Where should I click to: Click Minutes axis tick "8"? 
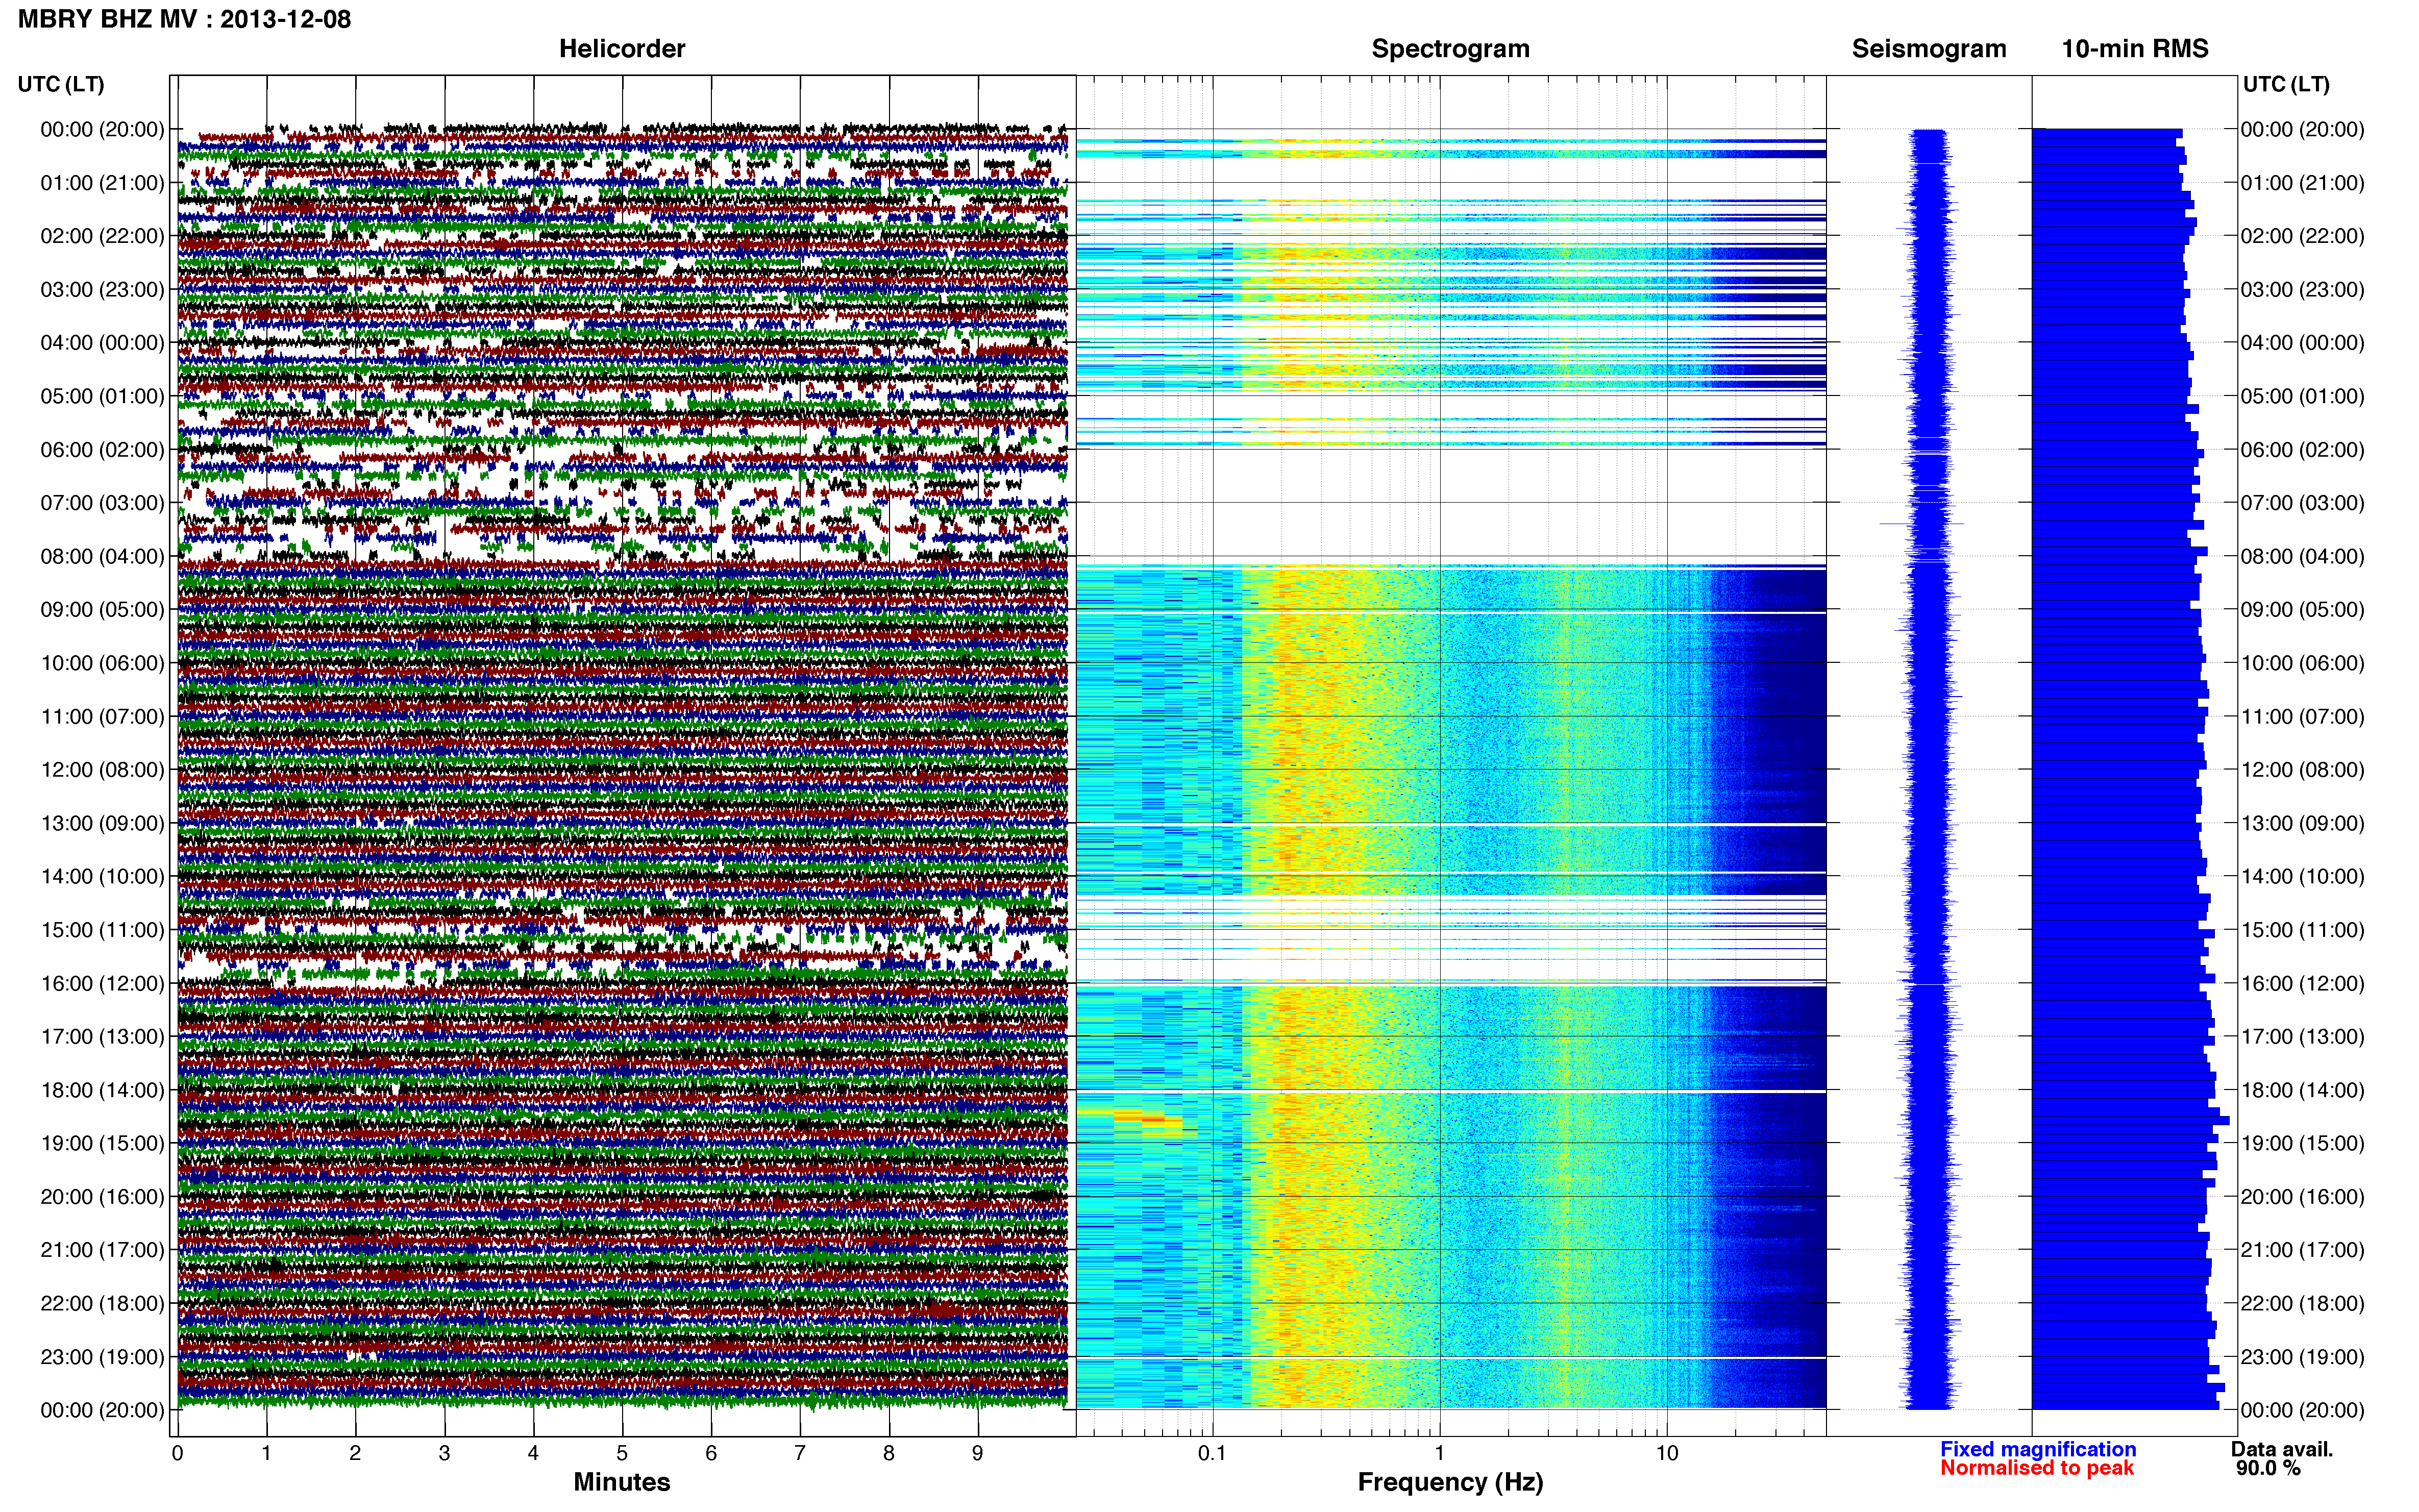[x=889, y=1453]
